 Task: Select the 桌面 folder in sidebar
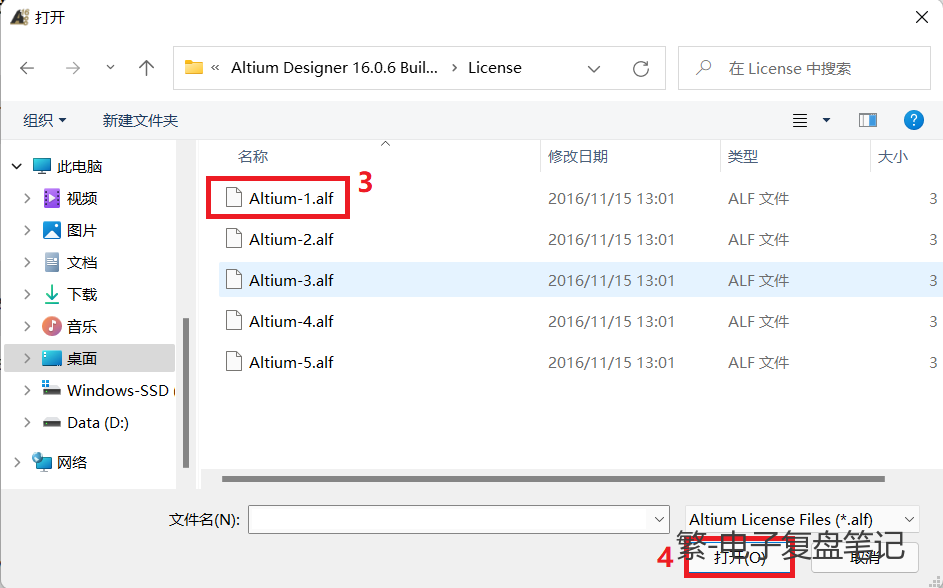82,358
